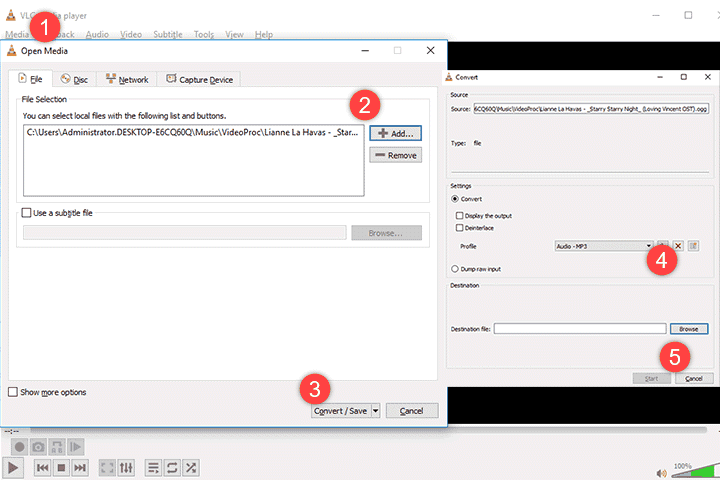Screen dimensions: 720x480
Task: Adjust the volume slider at 100%
Action: coord(695,471)
